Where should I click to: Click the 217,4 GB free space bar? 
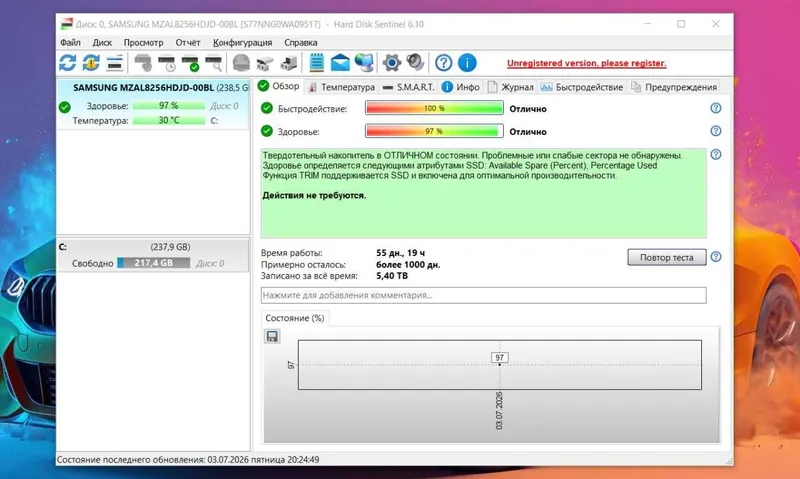tap(154, 263)
